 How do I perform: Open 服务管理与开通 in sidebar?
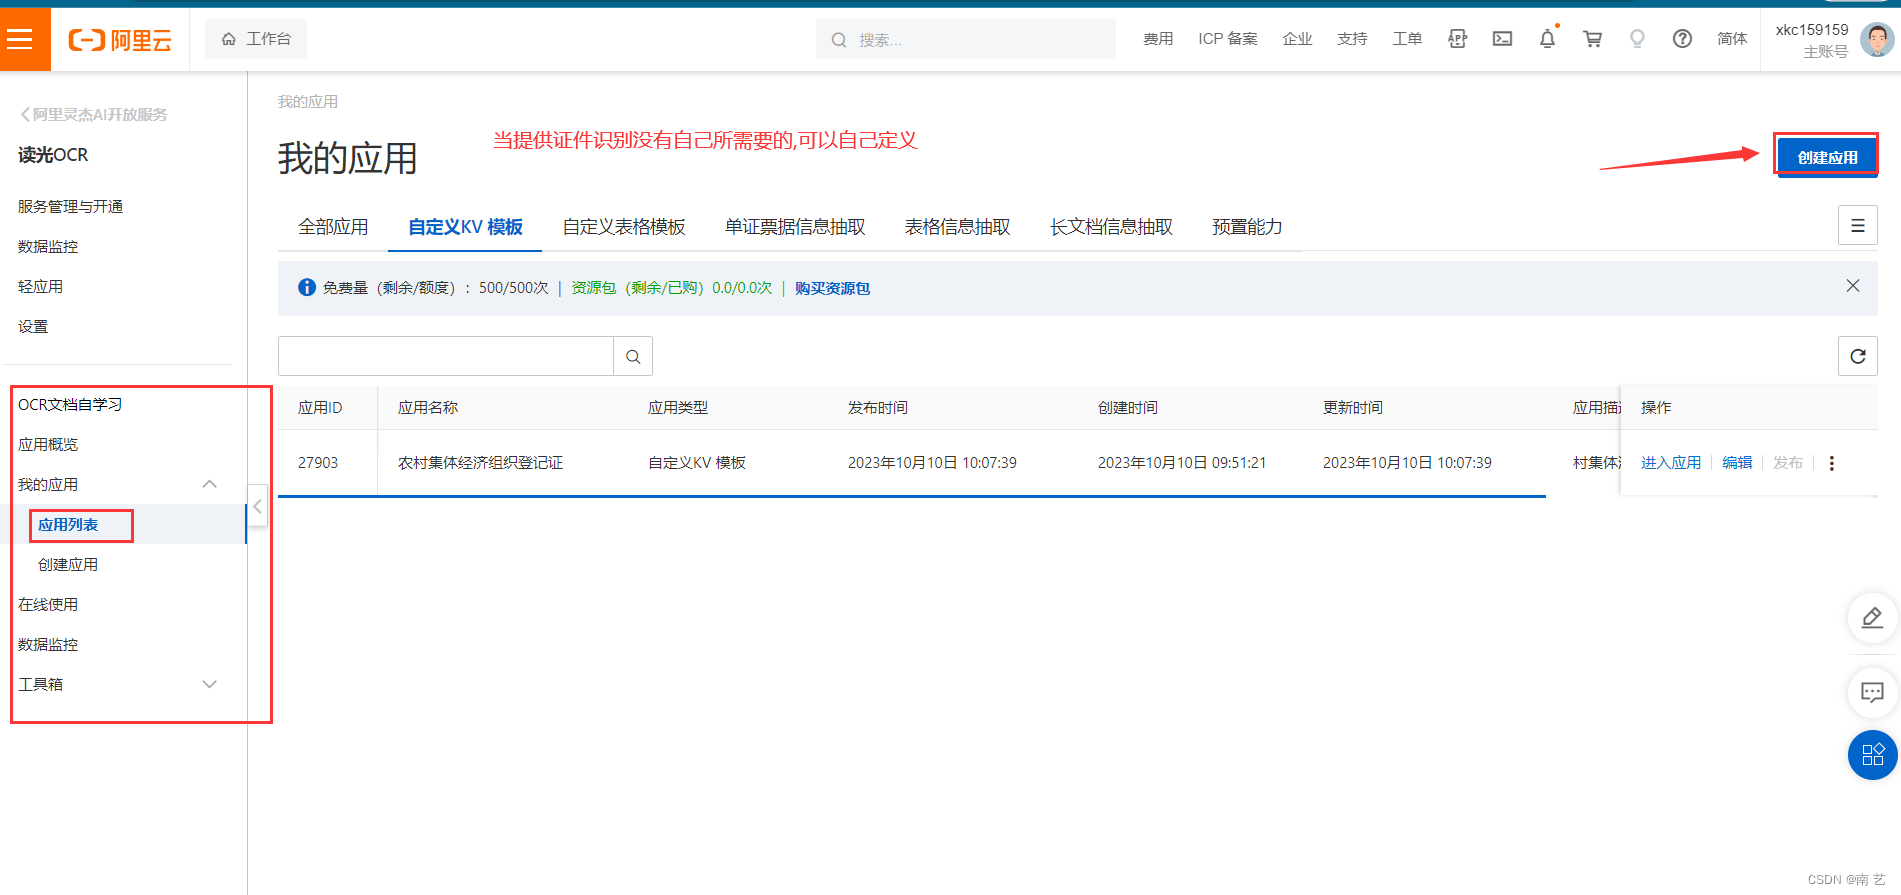[70, 206]
